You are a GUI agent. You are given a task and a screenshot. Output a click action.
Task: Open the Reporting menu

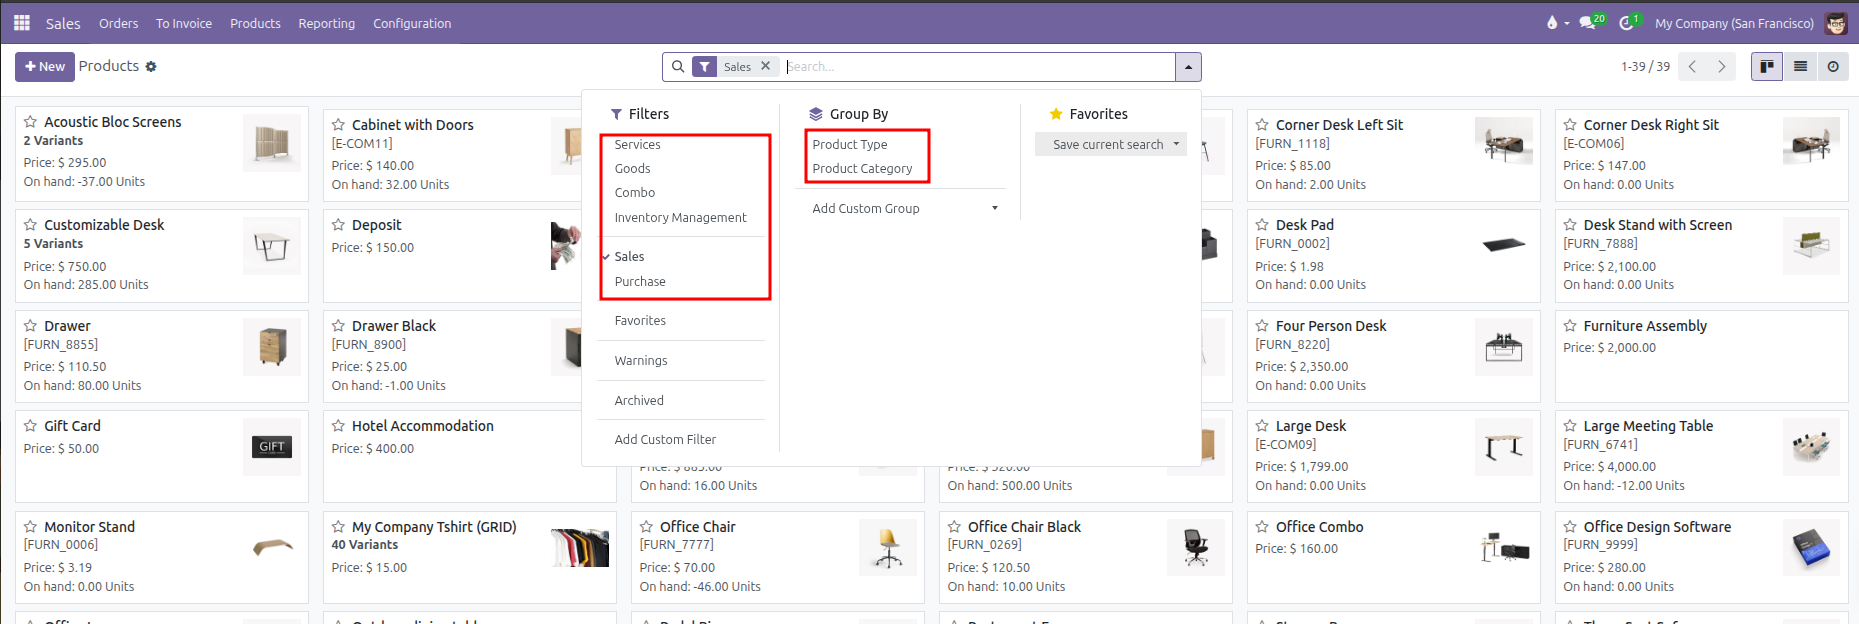[326, 23]
